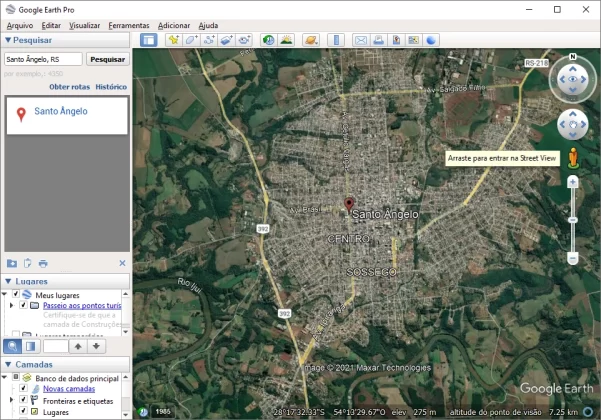Show historical imagery clock icon
601x420 pixels.
269,40
